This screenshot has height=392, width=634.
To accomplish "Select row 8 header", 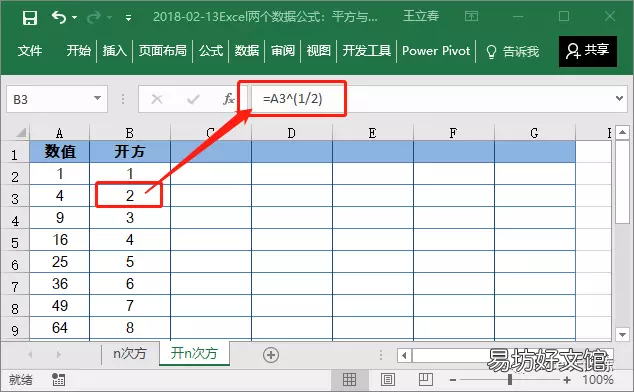I will click(15, 309).
